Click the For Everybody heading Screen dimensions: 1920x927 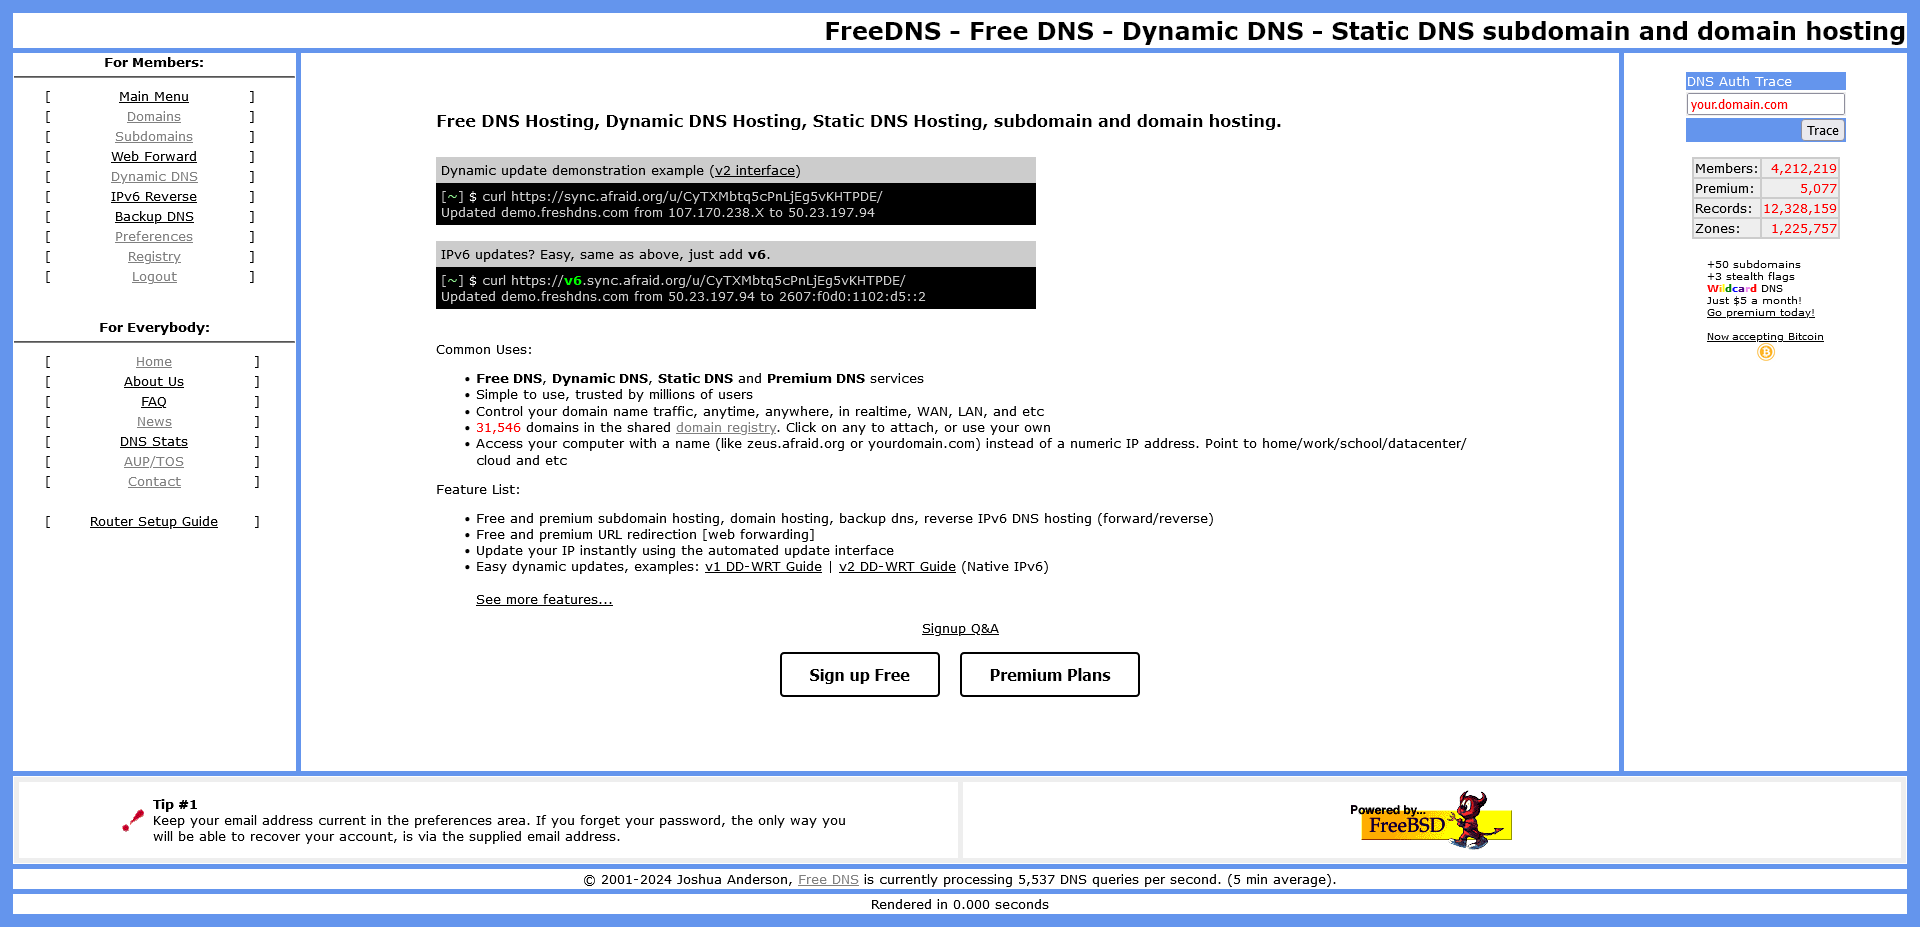coord(154,328)
